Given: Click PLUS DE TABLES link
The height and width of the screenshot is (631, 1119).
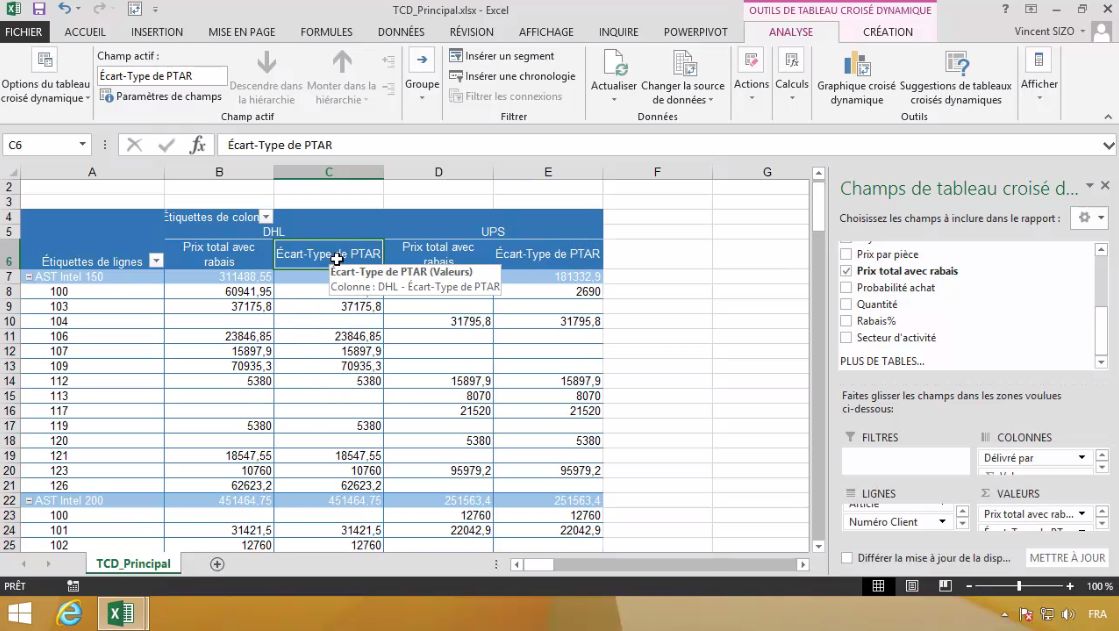Looking at the screenshot, I should pyautogui.click(x=882, y=361).
